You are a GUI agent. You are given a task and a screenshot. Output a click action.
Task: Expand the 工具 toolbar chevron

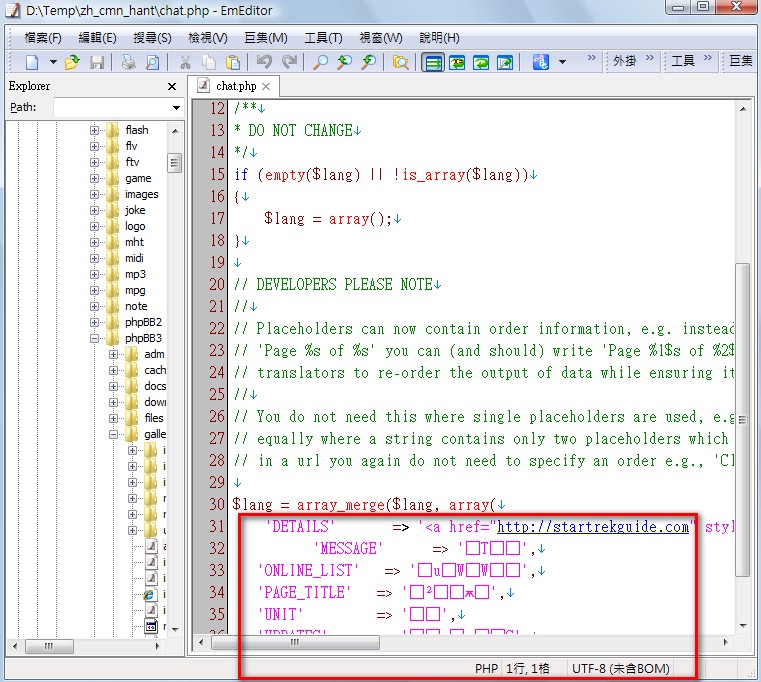[x=708, y=58]
